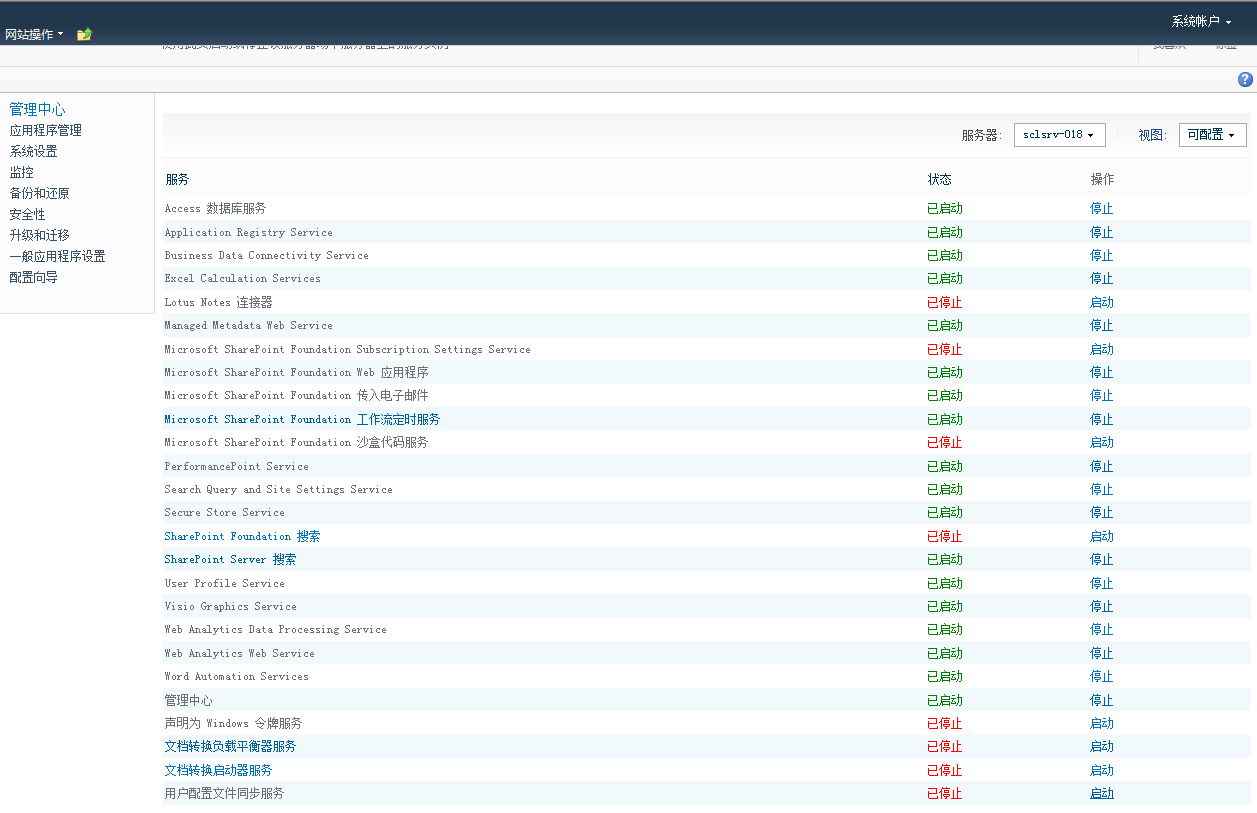Click the 已启动 status of User Profile Service

pyautogui.click(x=944, y=583)
